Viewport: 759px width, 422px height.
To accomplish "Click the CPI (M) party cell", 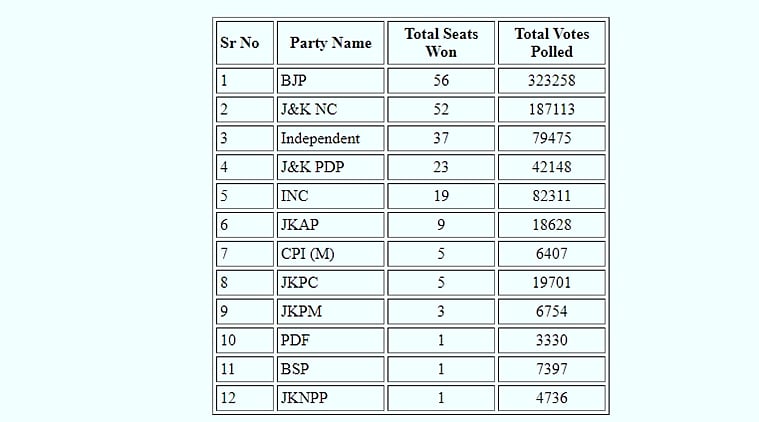I will [x=330, y=254].
